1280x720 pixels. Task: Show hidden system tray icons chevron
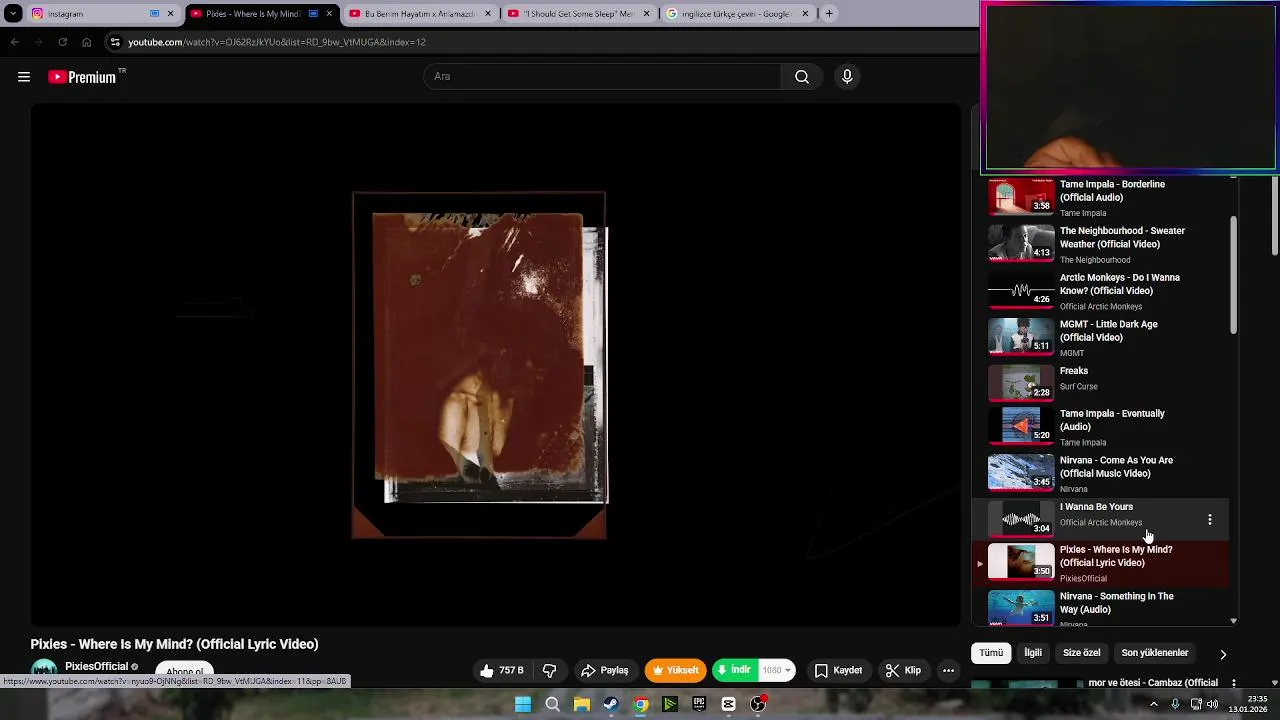coord(1153,704)
